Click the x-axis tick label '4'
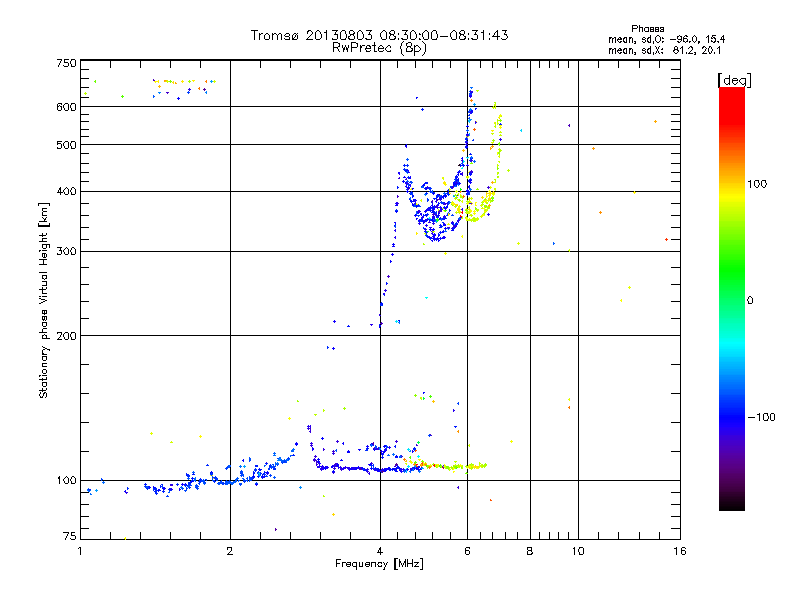 point(380,551)
